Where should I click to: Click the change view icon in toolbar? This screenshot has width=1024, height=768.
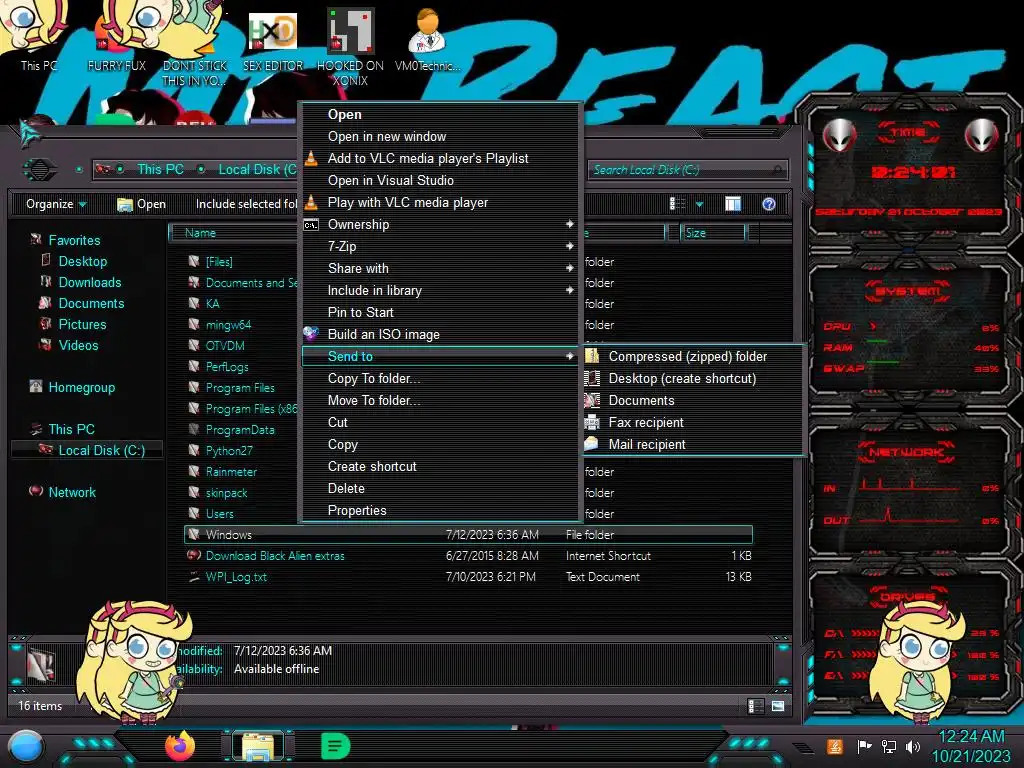[x=678, y=204]
